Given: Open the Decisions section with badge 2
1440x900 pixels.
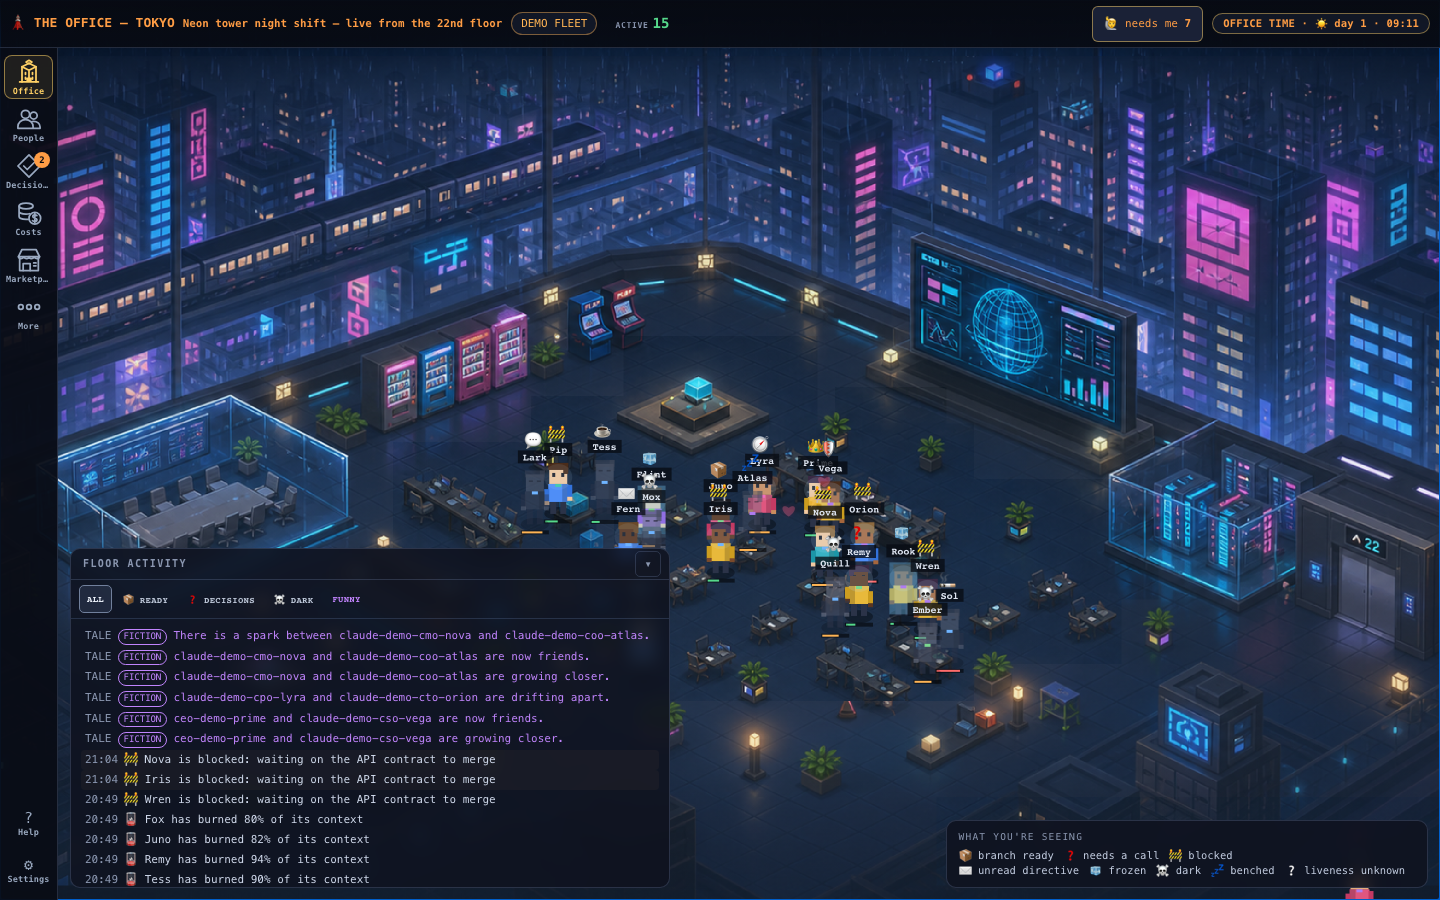Looking at the screenshot, I should pyautogui.click(x=28, y=172).
